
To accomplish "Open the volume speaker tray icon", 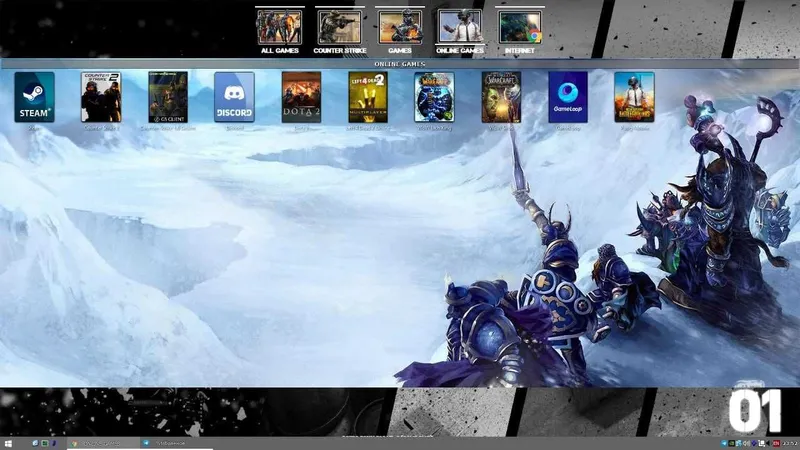I will point(746,443).
